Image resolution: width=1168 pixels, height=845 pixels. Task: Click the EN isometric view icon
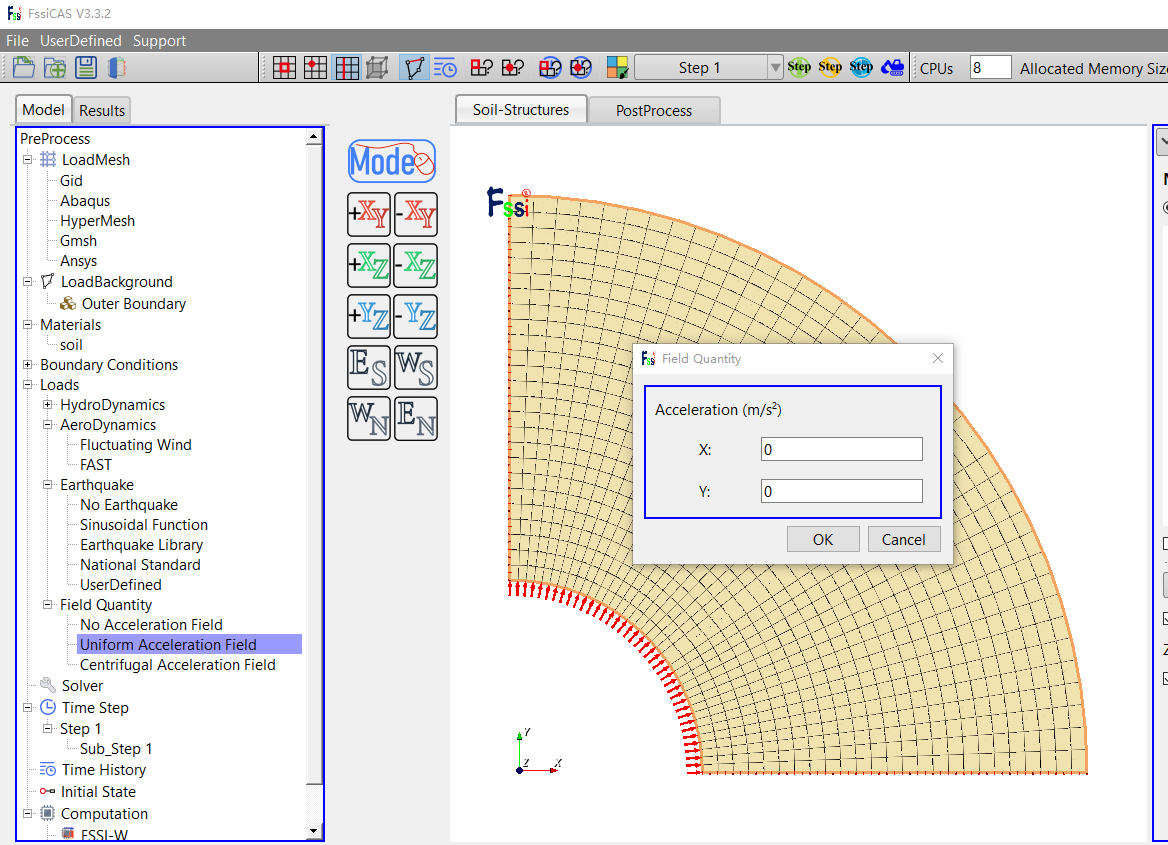tap(416, 419)
